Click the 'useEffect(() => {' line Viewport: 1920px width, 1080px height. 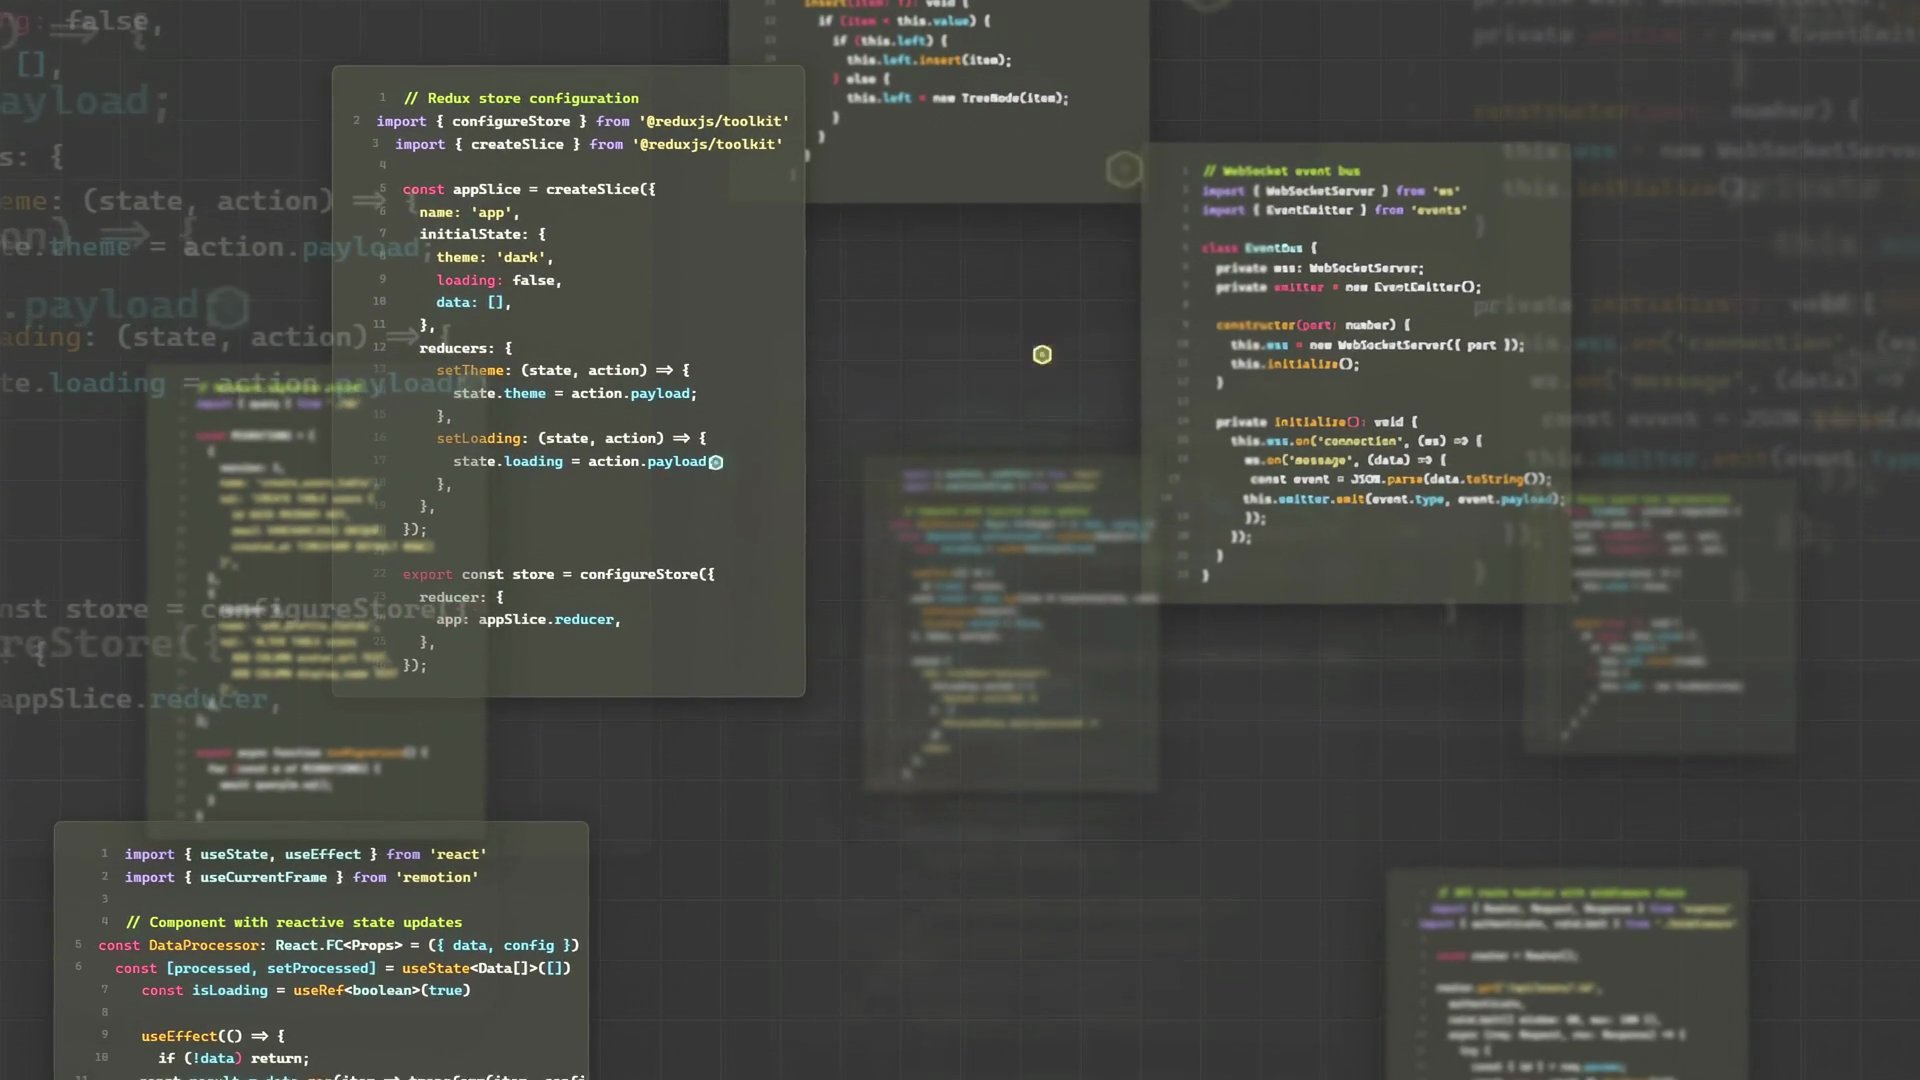click(213, 1036)
